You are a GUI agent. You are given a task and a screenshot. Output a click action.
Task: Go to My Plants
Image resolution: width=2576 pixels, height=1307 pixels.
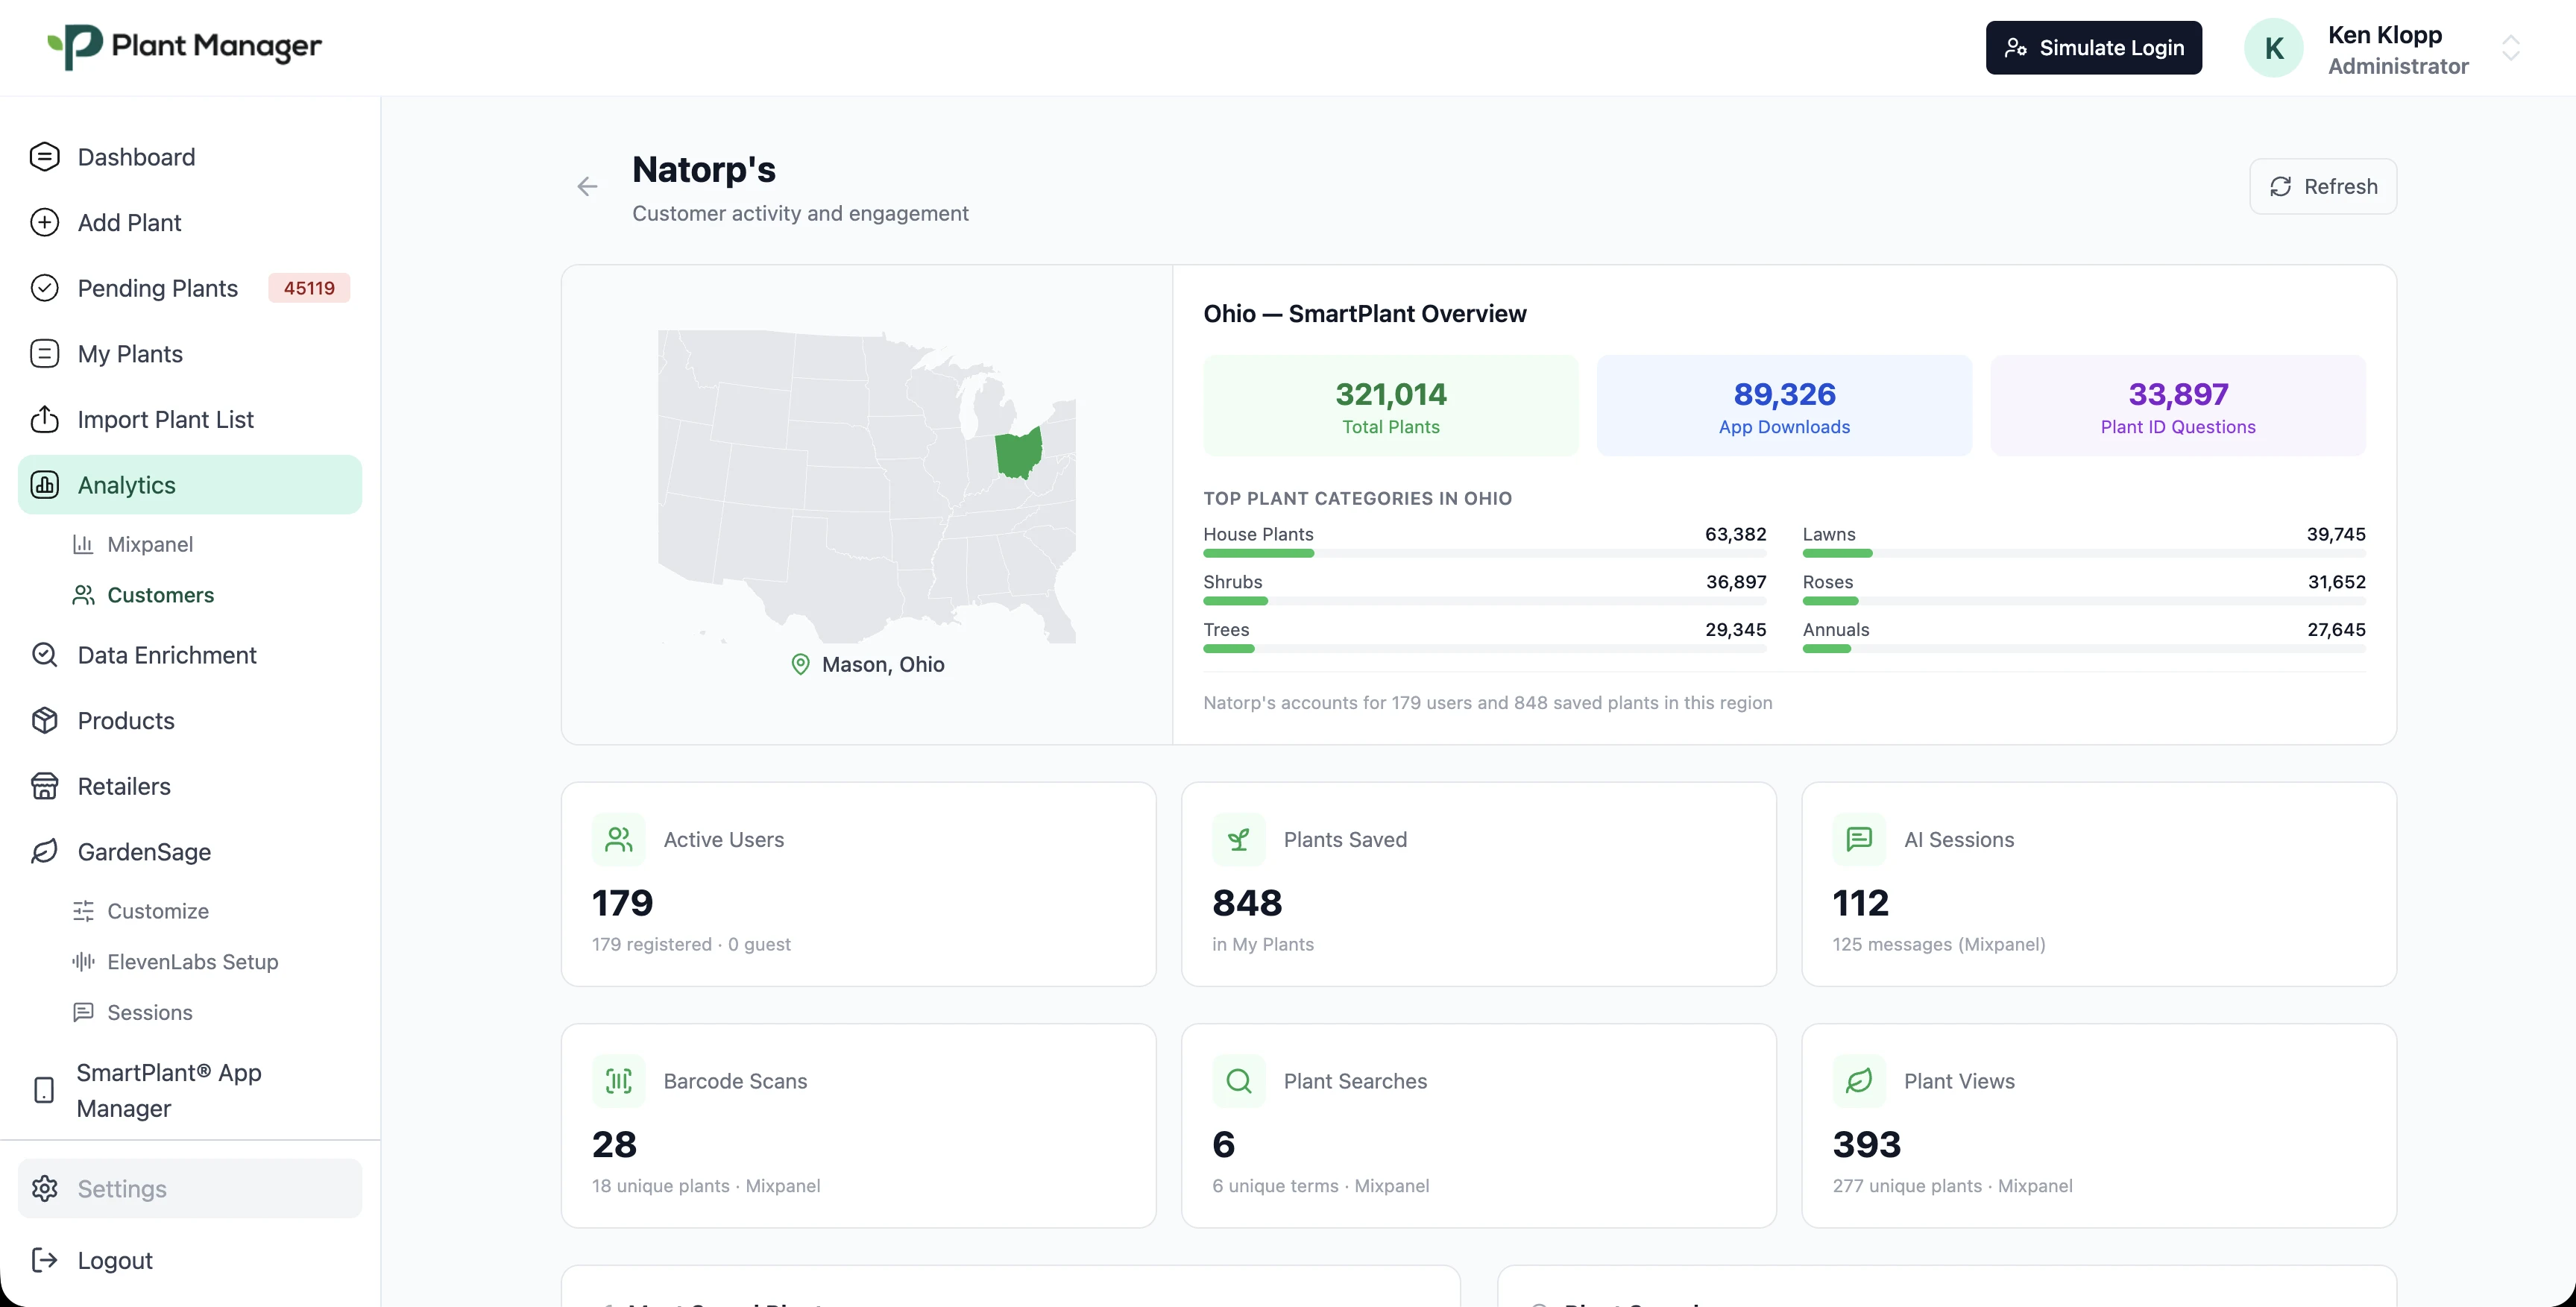(x=190, y=354)
